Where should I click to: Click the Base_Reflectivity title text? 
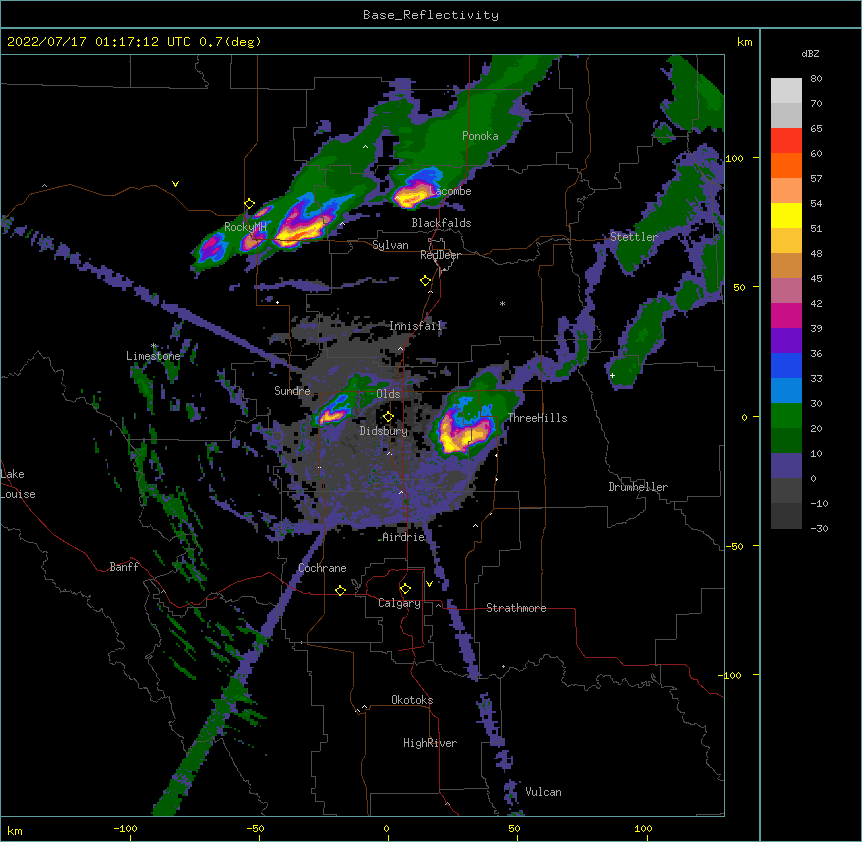coord(431,15)
